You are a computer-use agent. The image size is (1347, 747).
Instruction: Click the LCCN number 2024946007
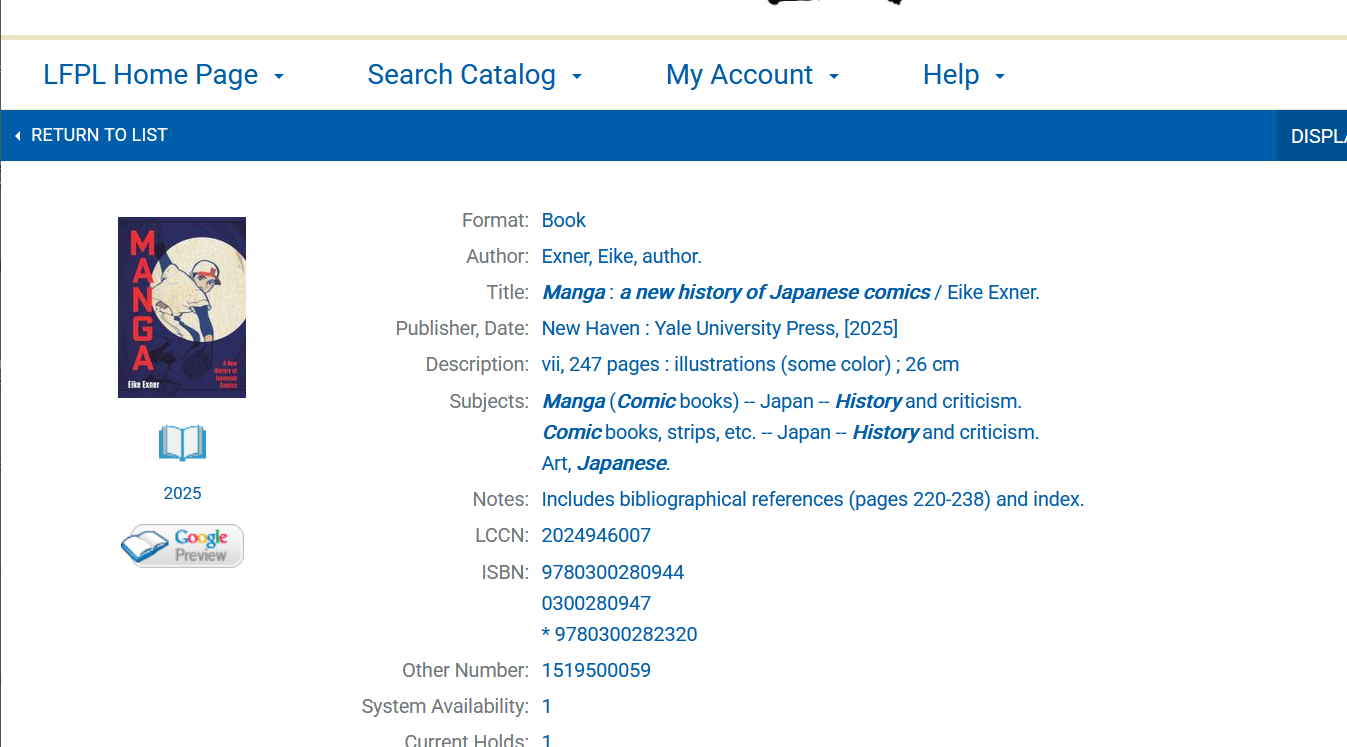point(596,536)
